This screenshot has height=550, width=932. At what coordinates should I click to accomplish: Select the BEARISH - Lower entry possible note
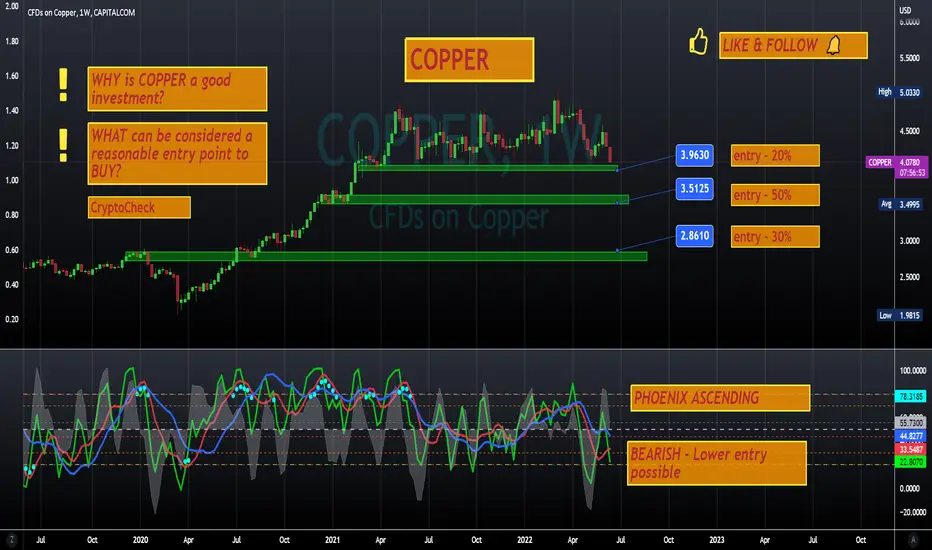click(717, 463)
